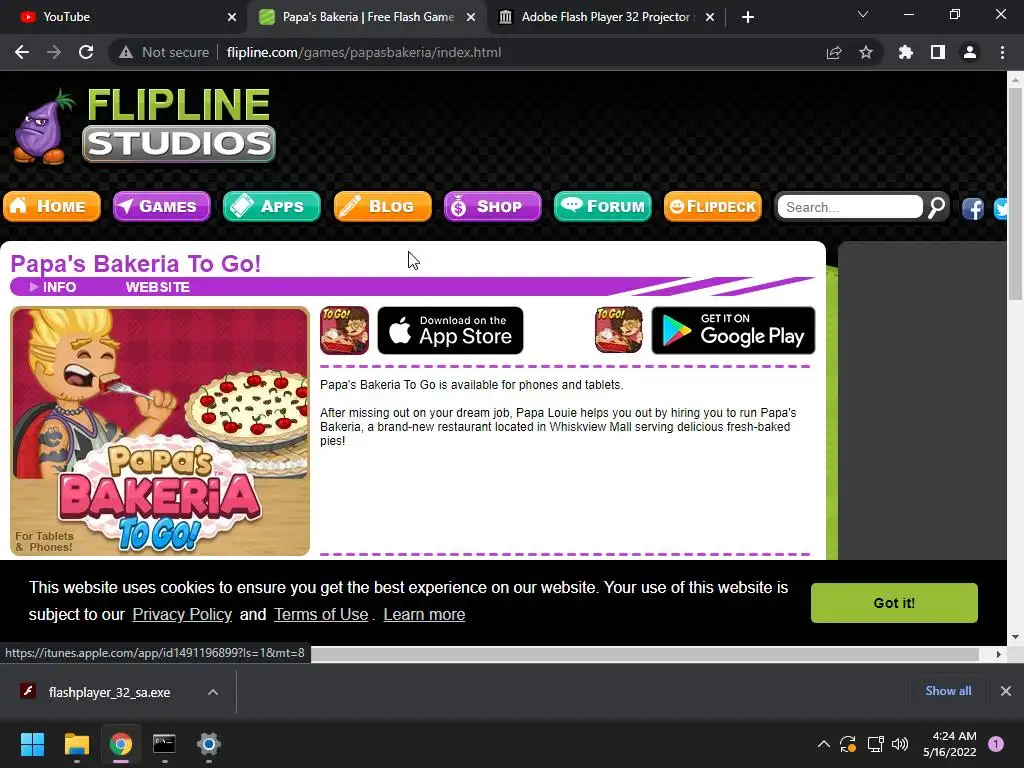The image size is (1024, 768).
Task: Open the Extensions puzzle icon
Action: 906,52
